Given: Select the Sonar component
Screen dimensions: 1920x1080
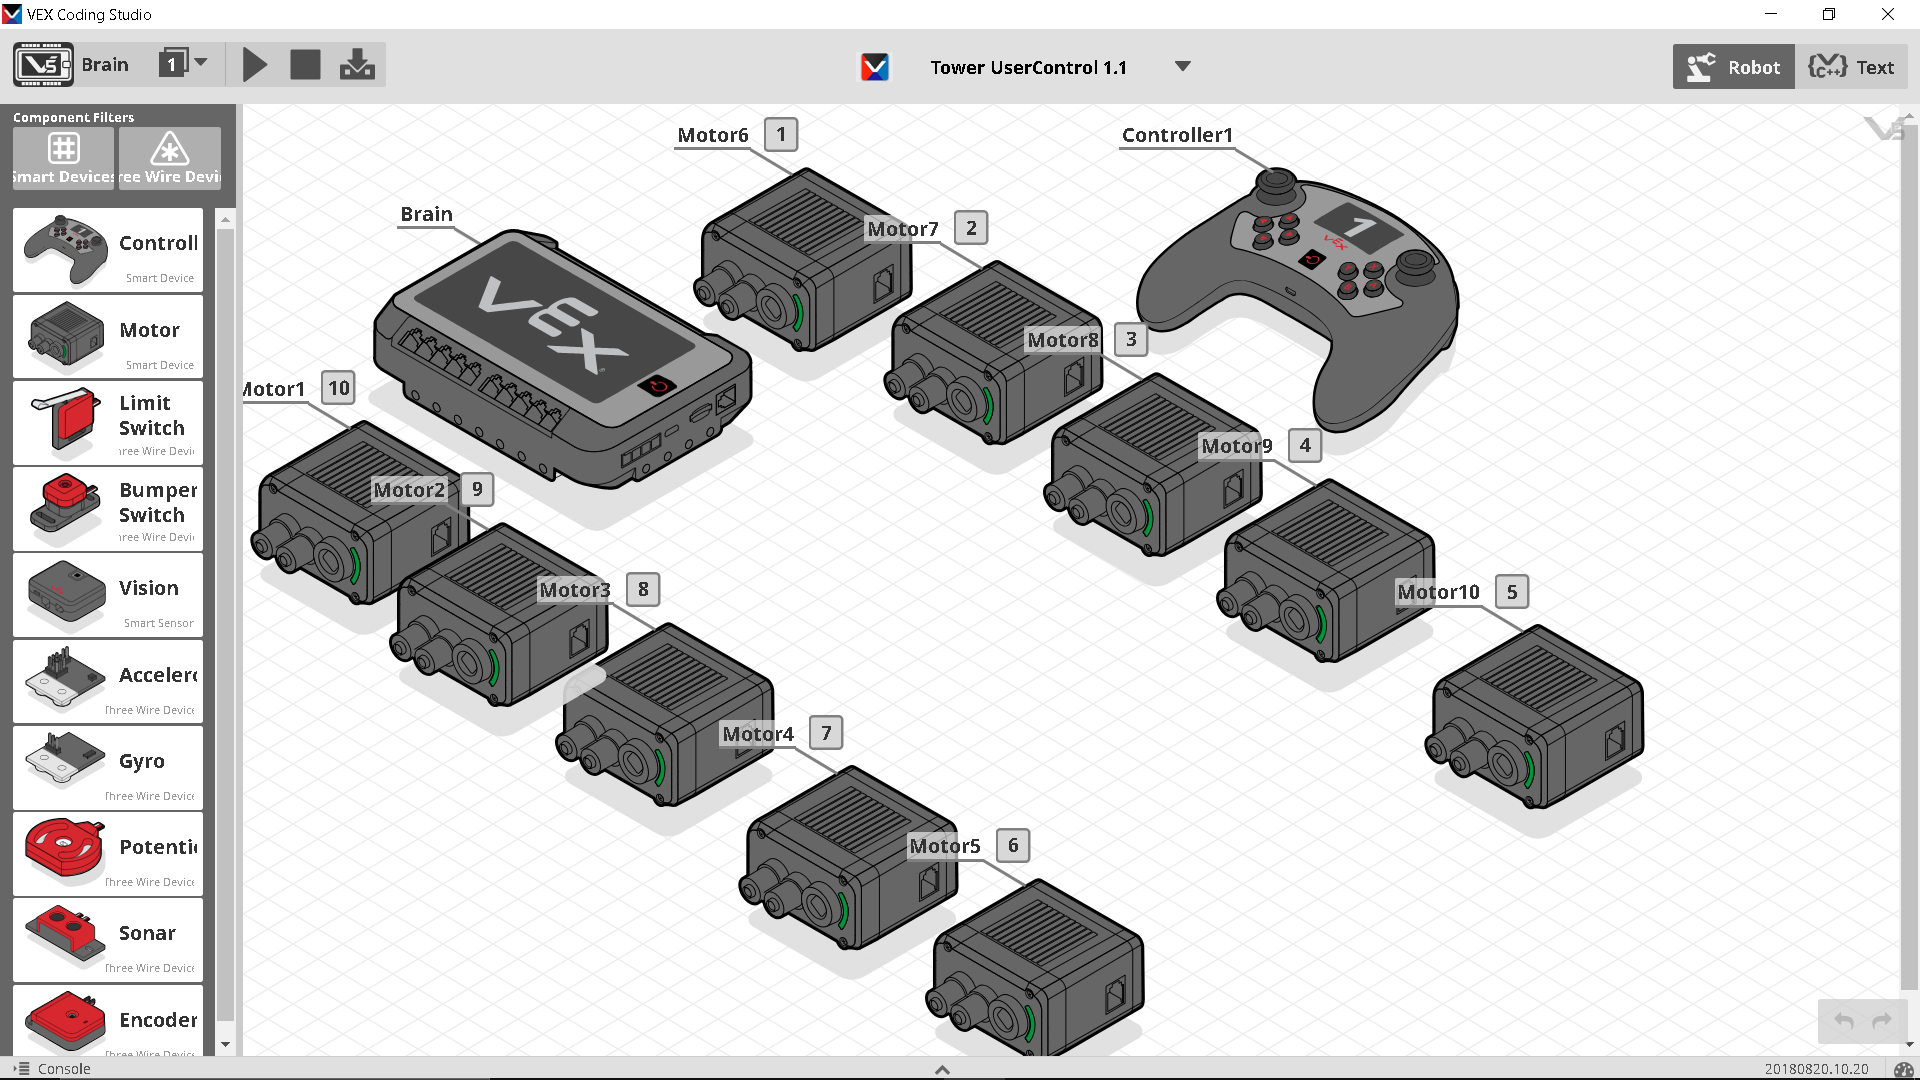Looking at the screenshot, I should point(108,940).
